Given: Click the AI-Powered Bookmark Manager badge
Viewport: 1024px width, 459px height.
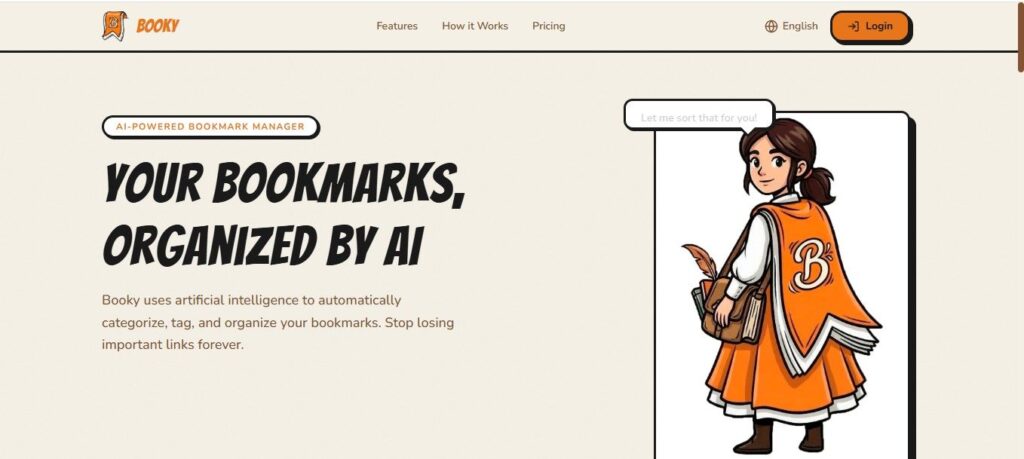Looking at the screenshot, I should tap(210, 127).
